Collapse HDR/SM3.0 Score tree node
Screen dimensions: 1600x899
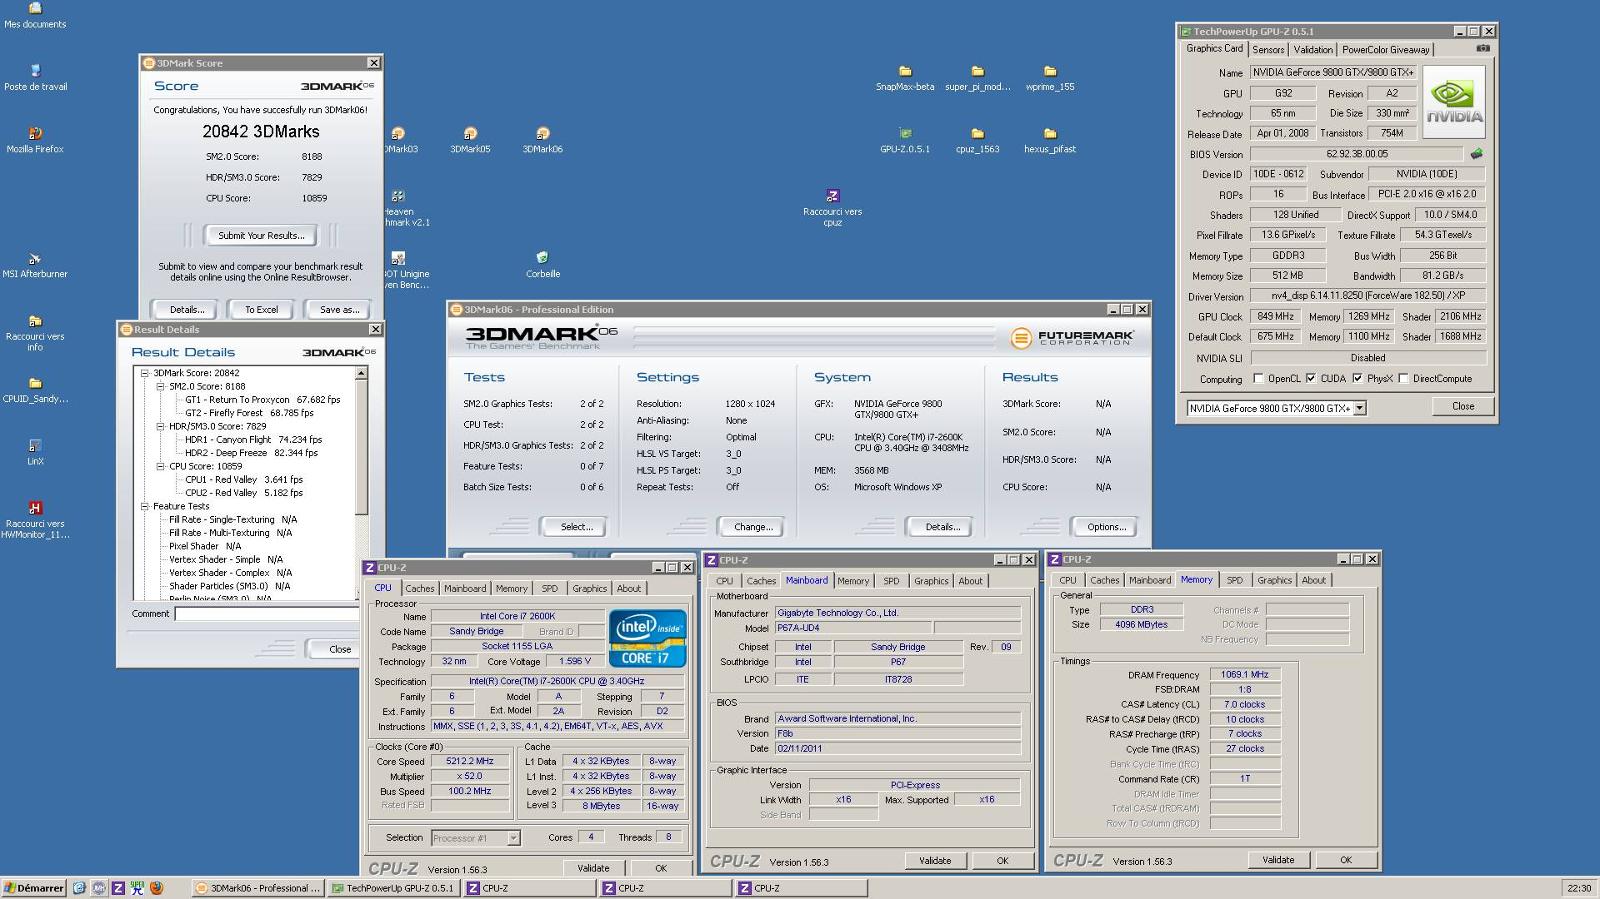160,426
